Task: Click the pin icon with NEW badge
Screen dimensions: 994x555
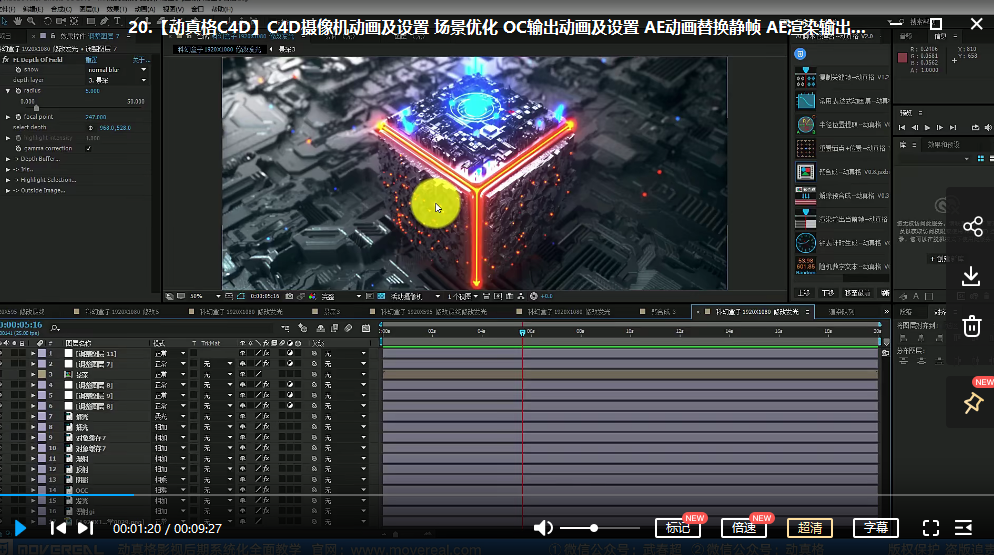Action: click(x=973, y=403)
